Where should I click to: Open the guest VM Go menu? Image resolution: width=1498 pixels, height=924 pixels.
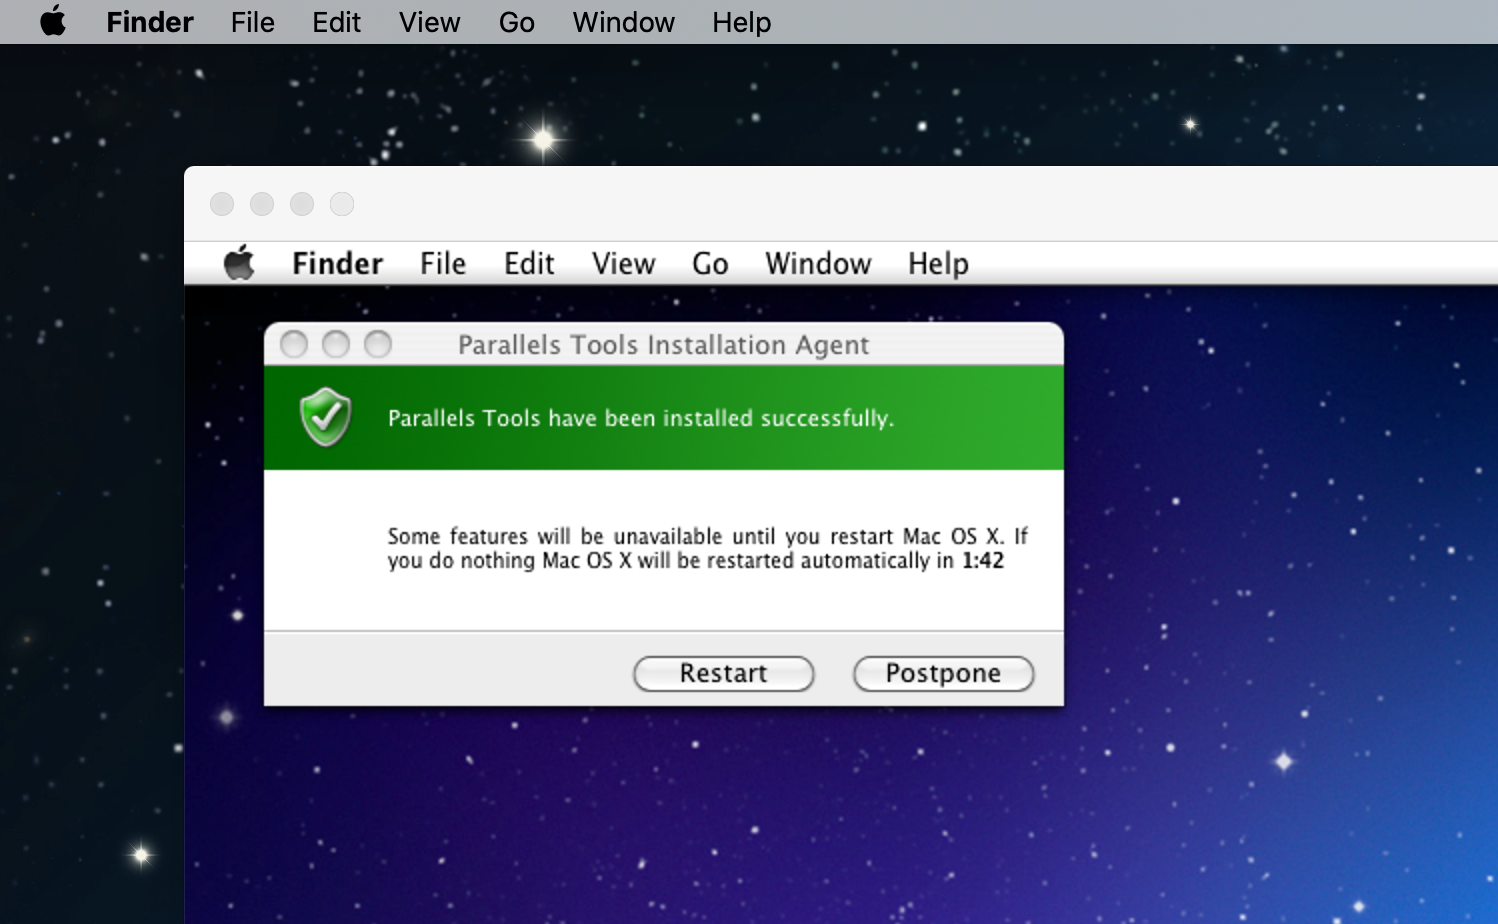pos(710,264)
